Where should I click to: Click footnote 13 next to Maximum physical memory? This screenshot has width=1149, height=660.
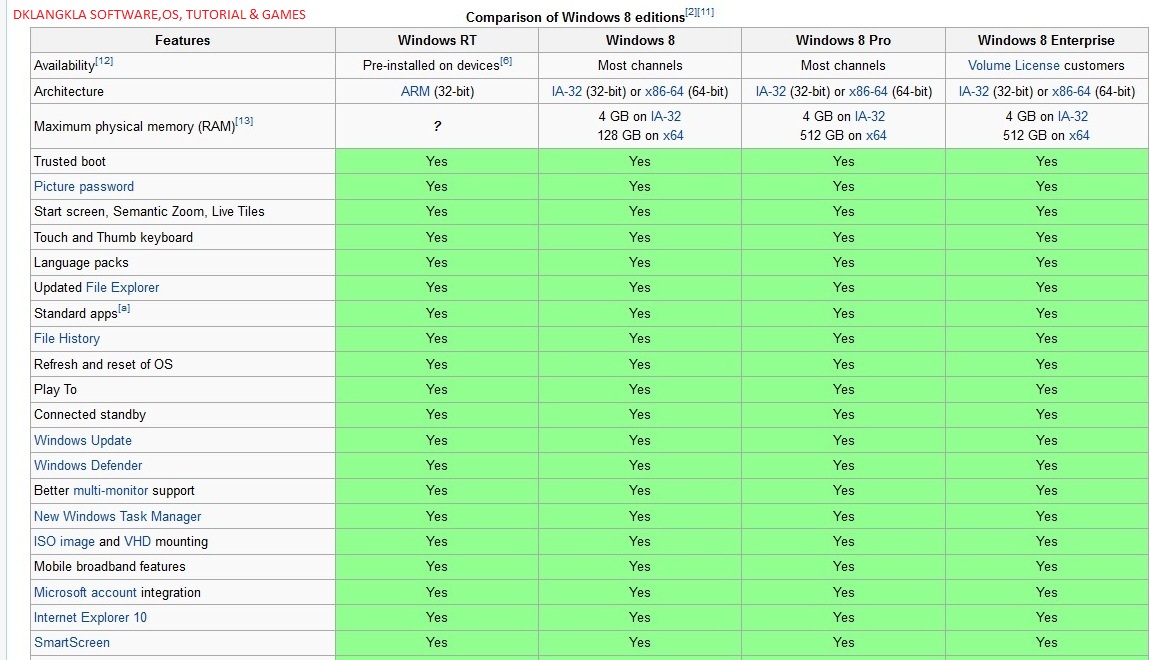pos(244,122)
